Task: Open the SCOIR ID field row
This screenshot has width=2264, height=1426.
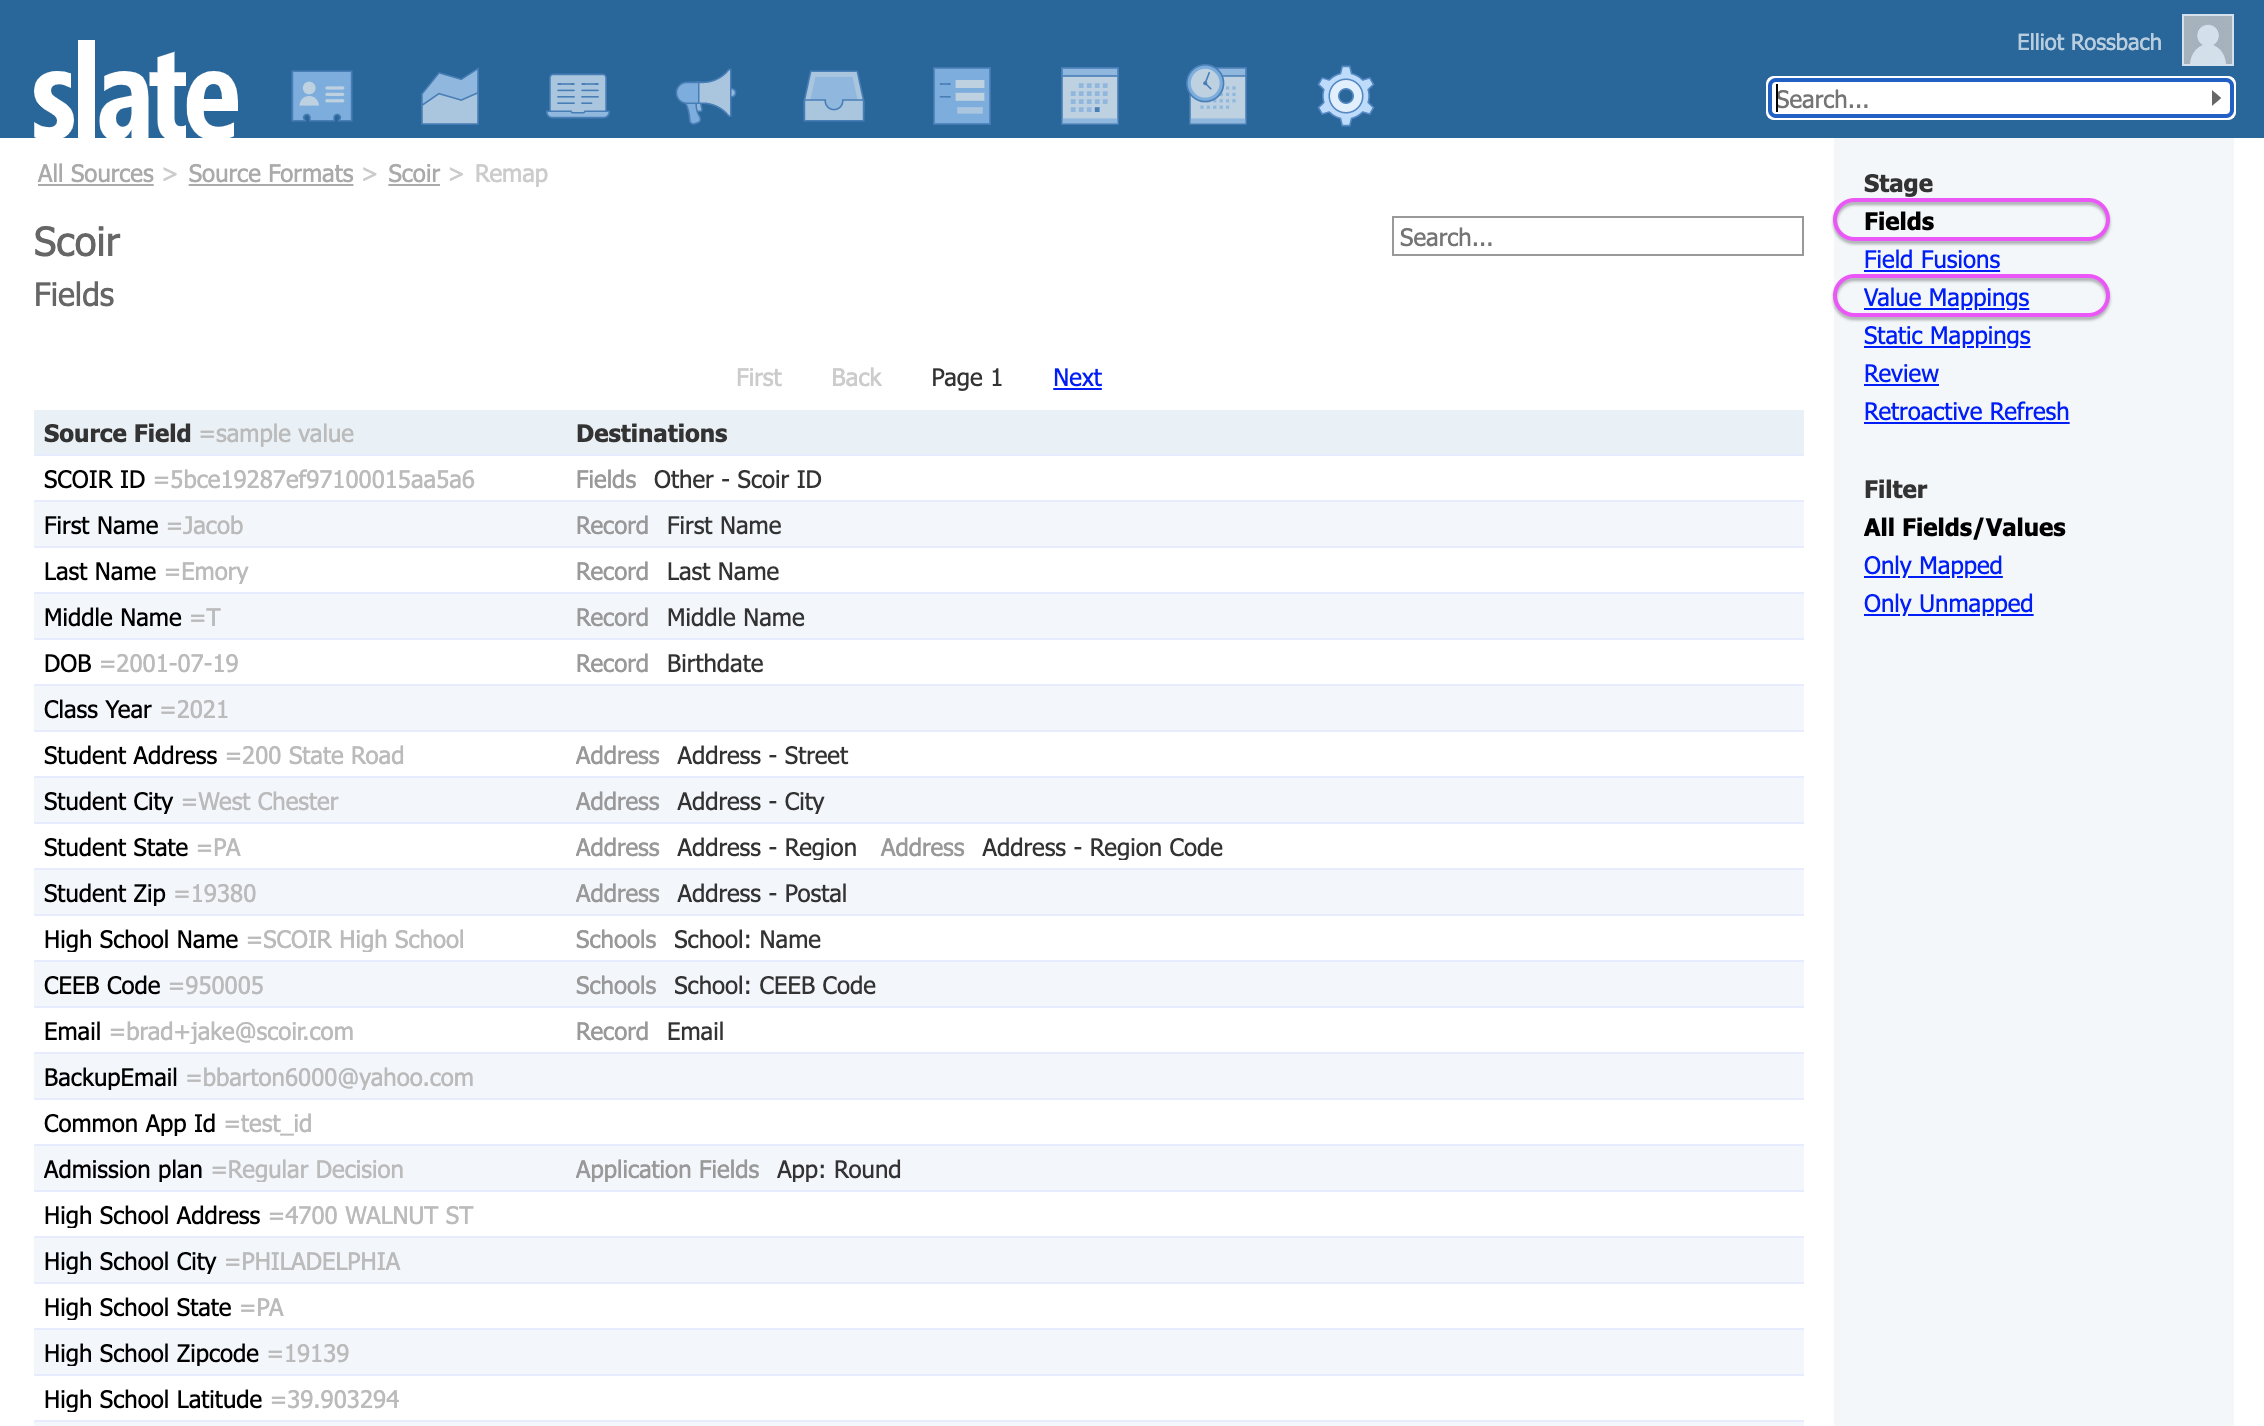Action: (x=918, y=479)
